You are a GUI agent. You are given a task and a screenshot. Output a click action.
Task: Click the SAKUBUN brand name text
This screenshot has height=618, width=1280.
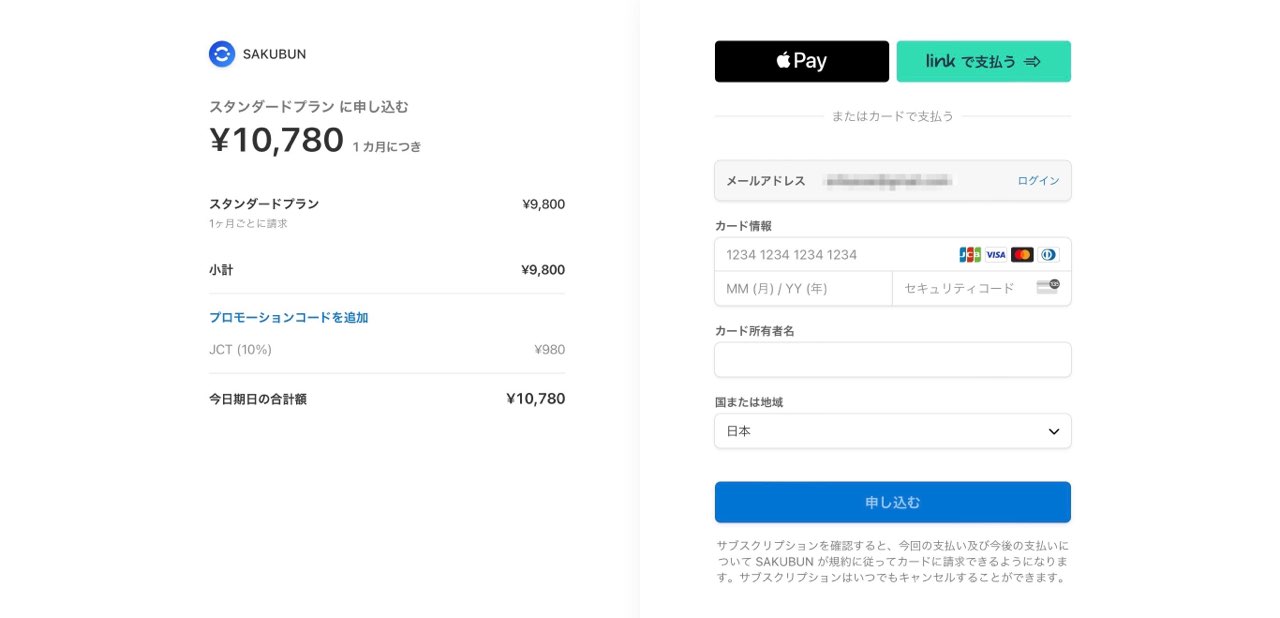tap(274, 54)
